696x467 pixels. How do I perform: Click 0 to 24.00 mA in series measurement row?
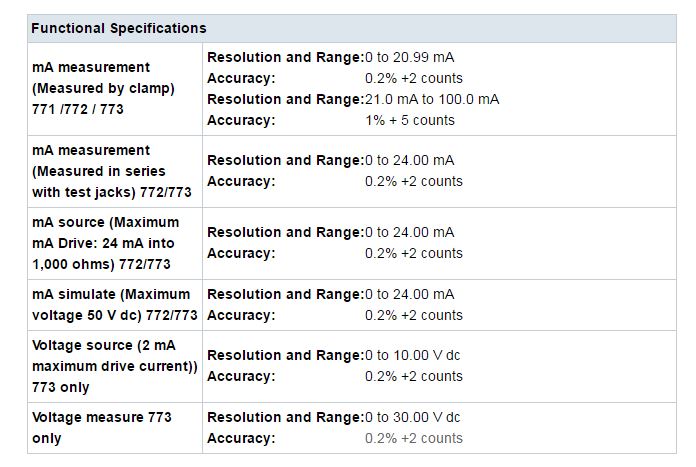point(409,160)
